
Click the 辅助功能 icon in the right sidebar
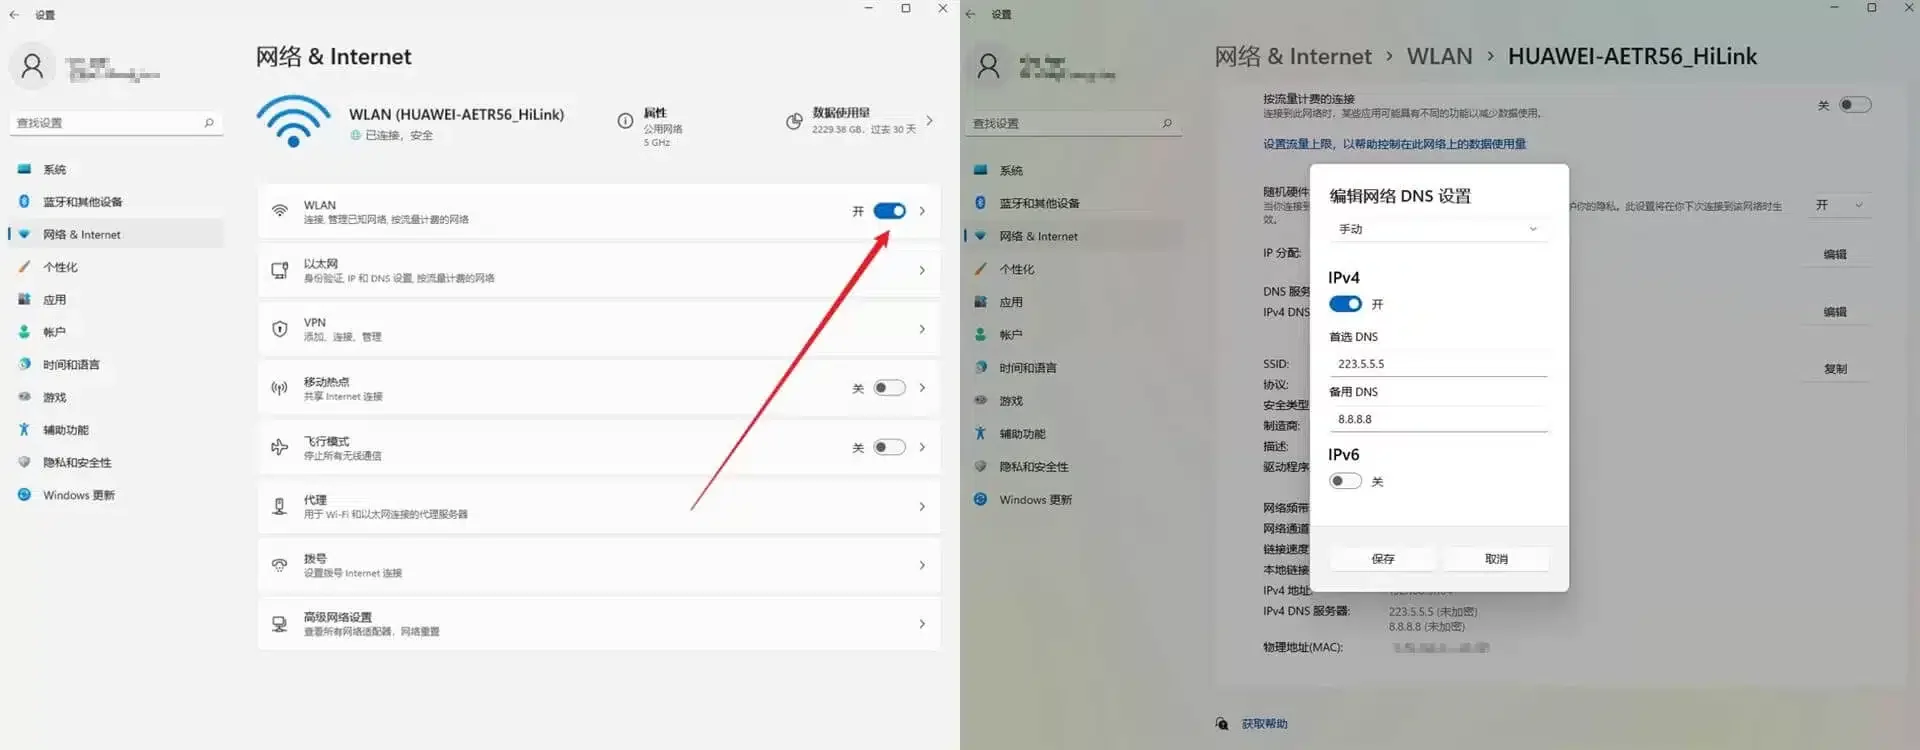981,433
